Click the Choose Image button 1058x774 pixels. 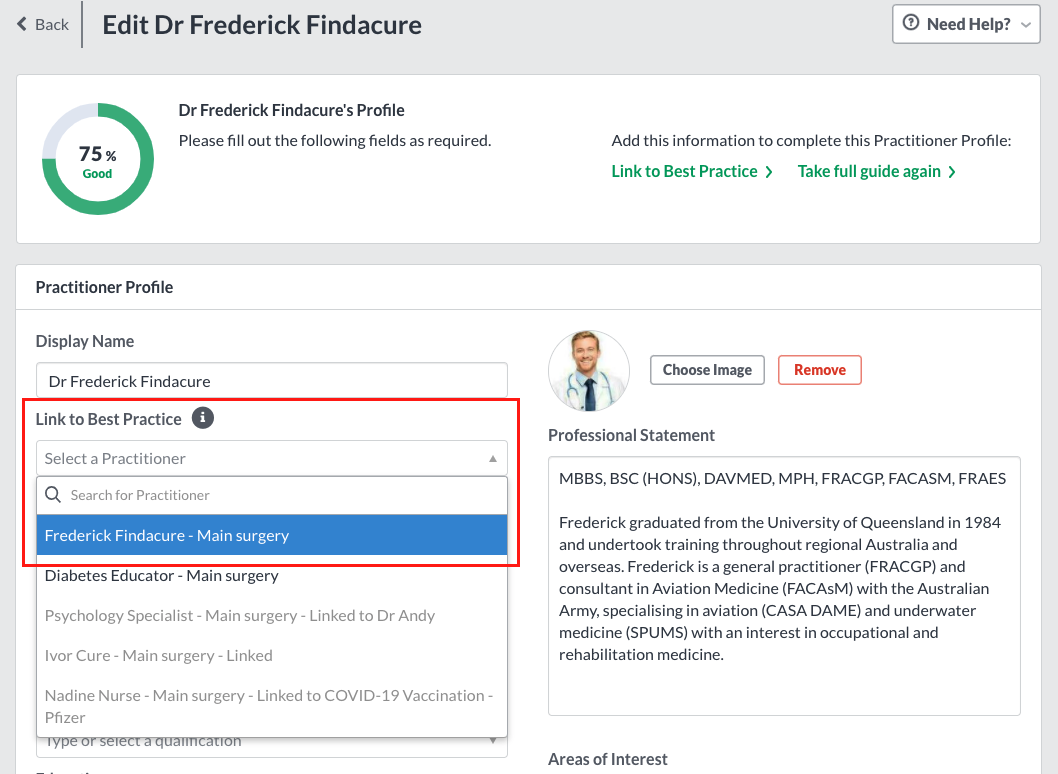pos(707,370)
